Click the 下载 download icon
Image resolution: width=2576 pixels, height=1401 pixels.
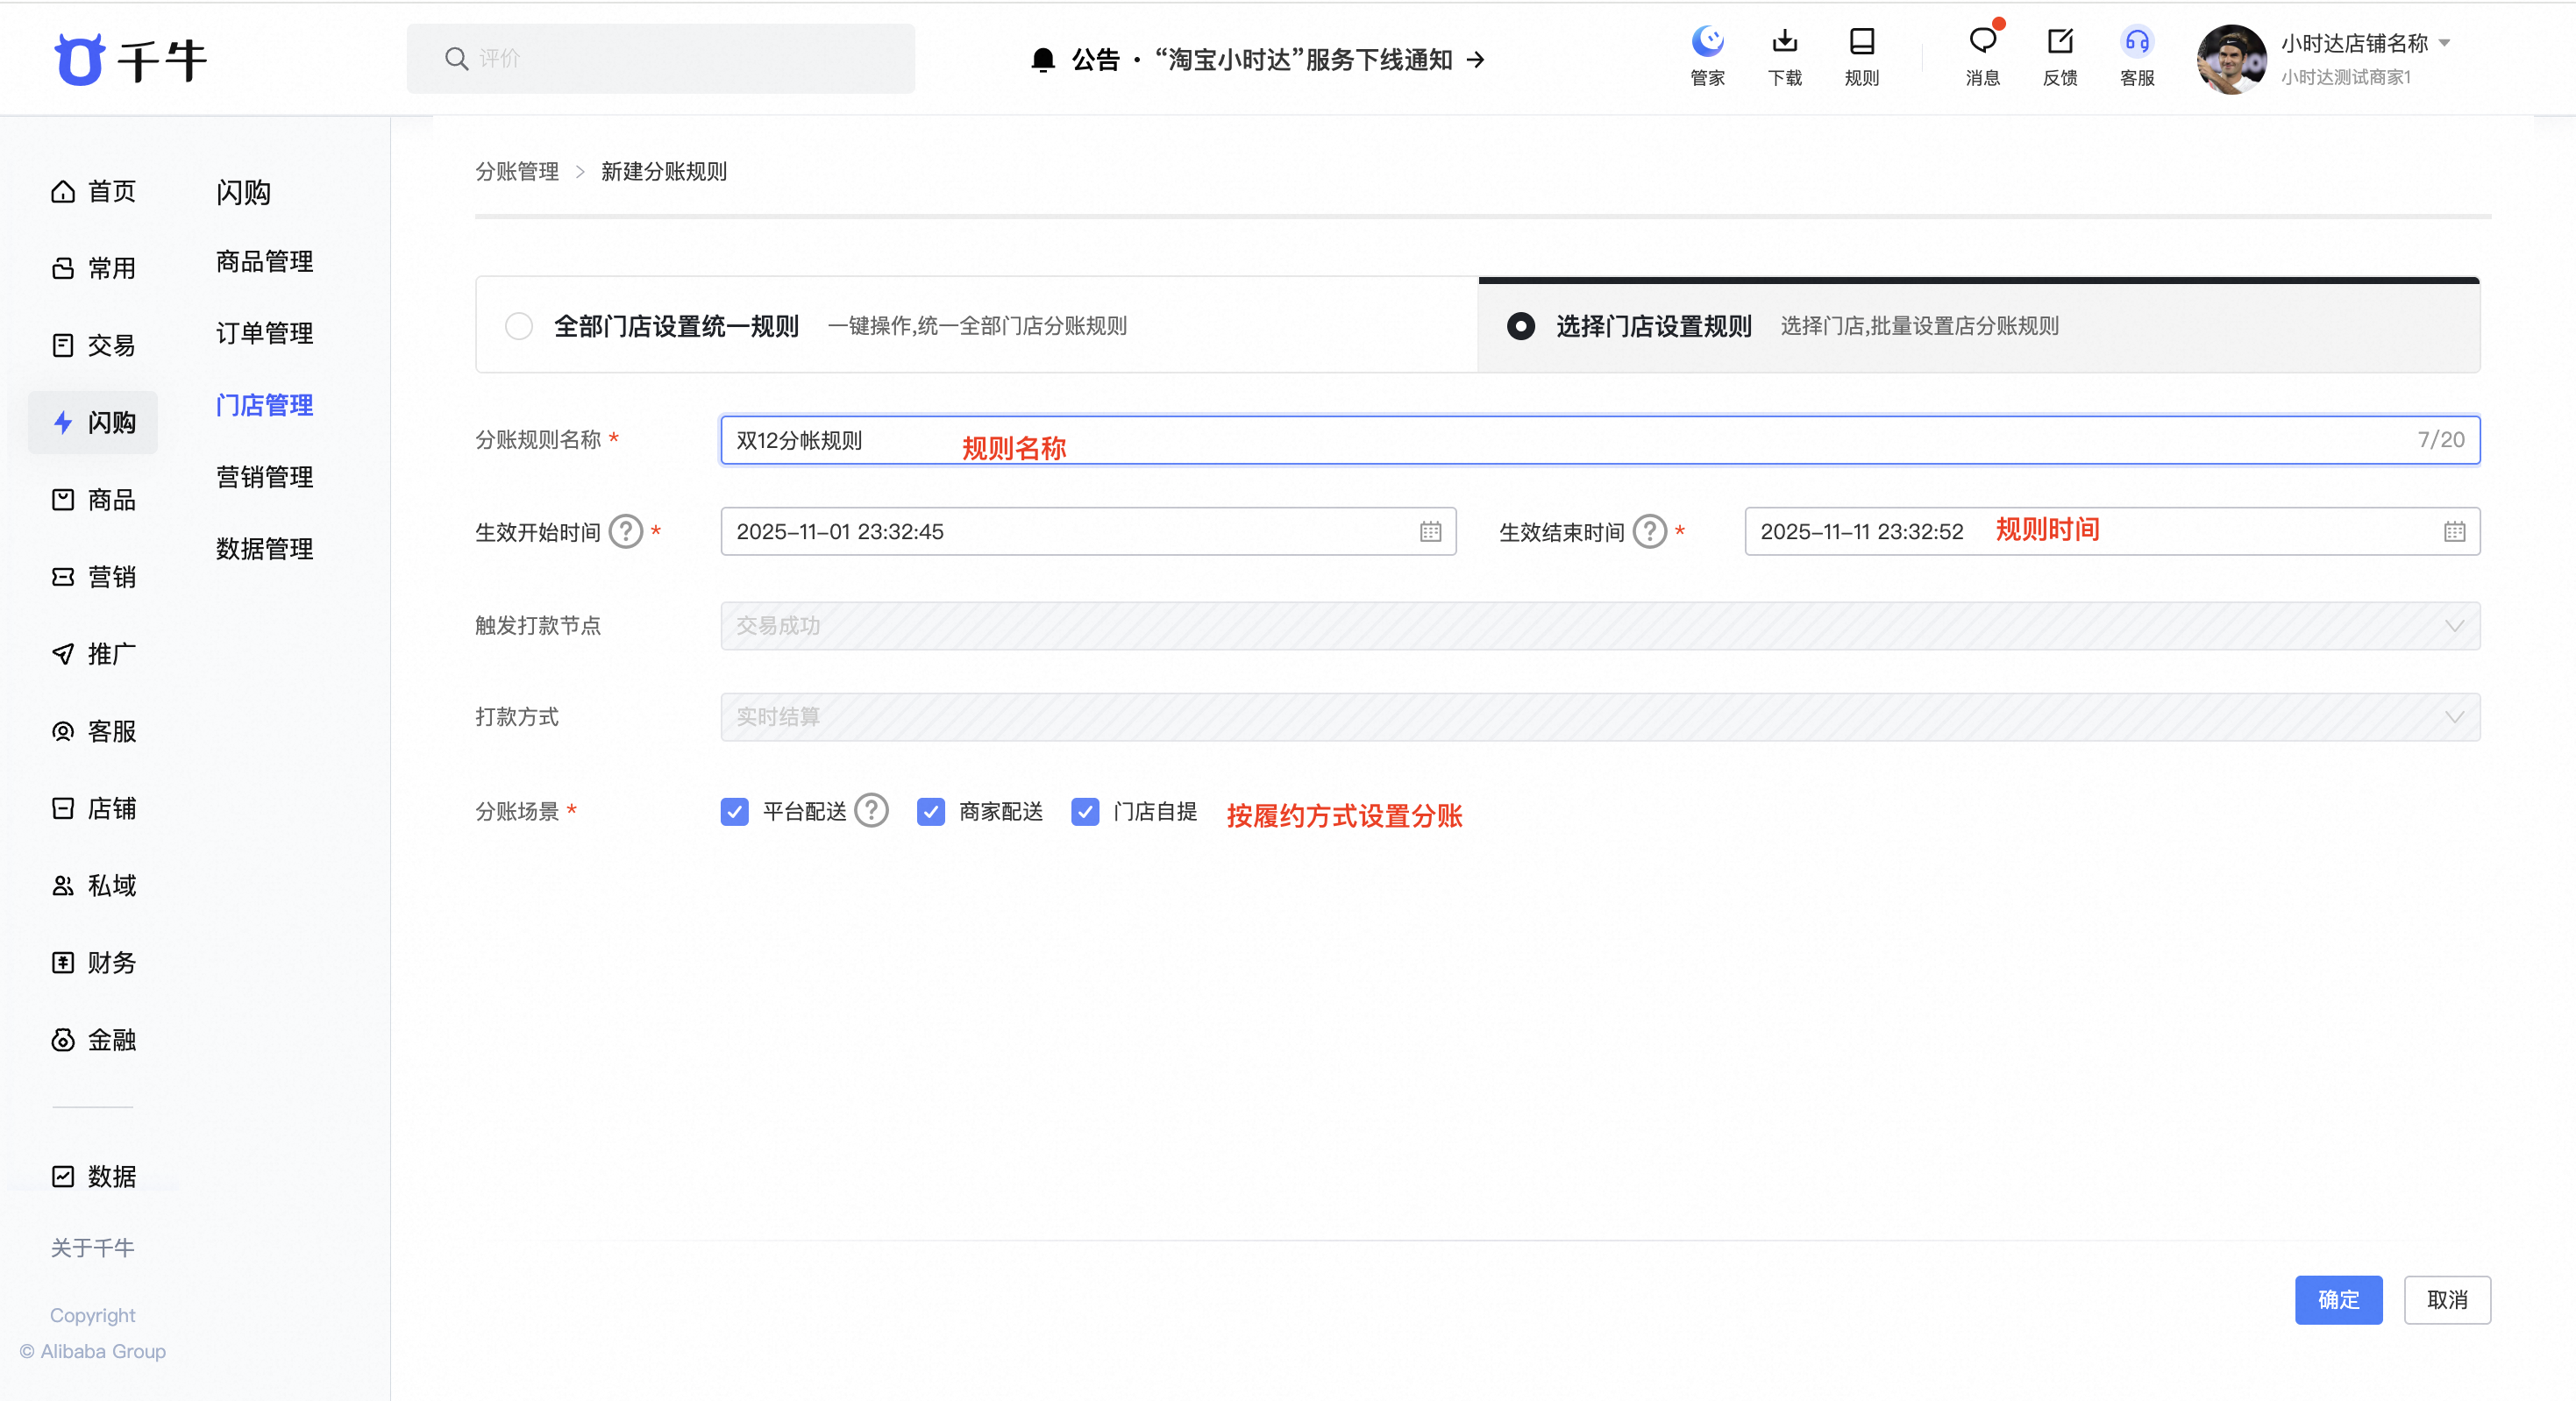pyautogui.click(x=1784, y=42)
